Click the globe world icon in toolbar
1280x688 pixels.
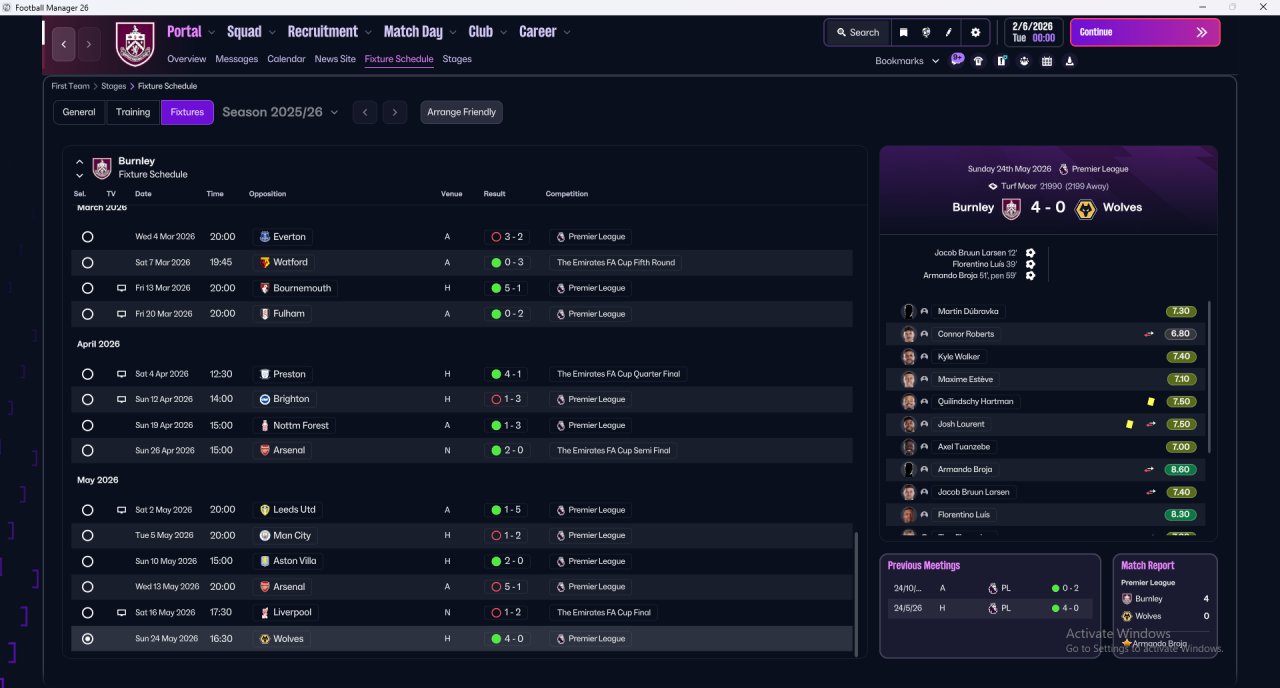tap(926, 32)
